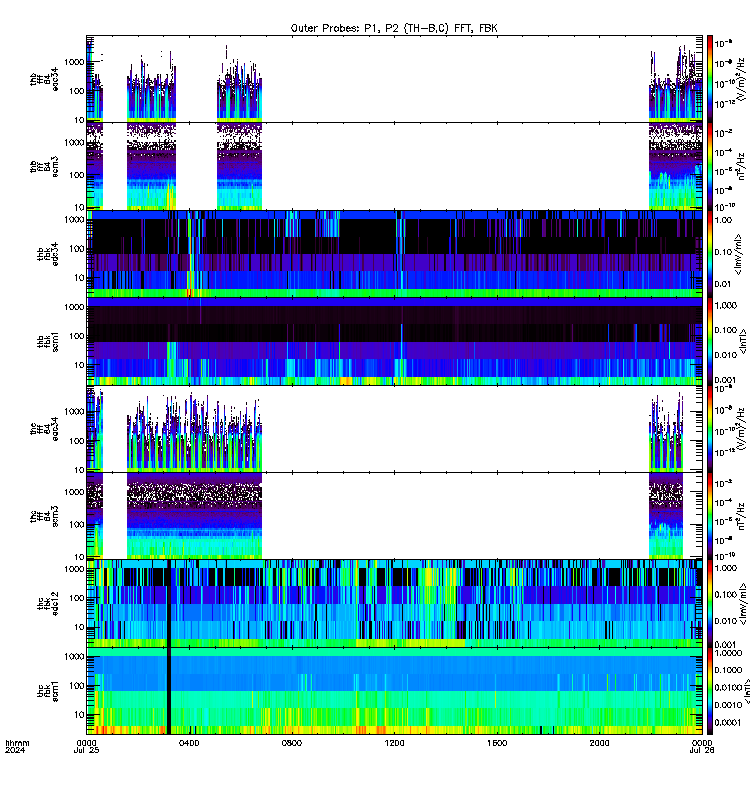Click the '10' frequency tick of thb fbk edc34 panel

point(80,278)
